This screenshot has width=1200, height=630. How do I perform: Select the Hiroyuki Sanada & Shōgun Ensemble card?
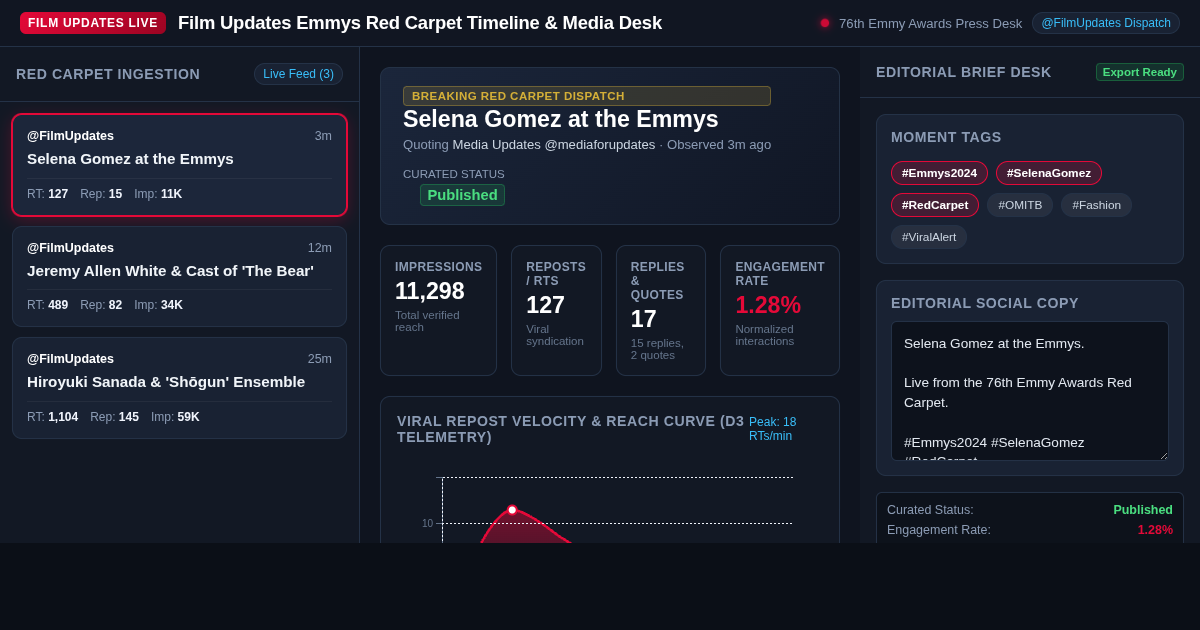(180, 388)
